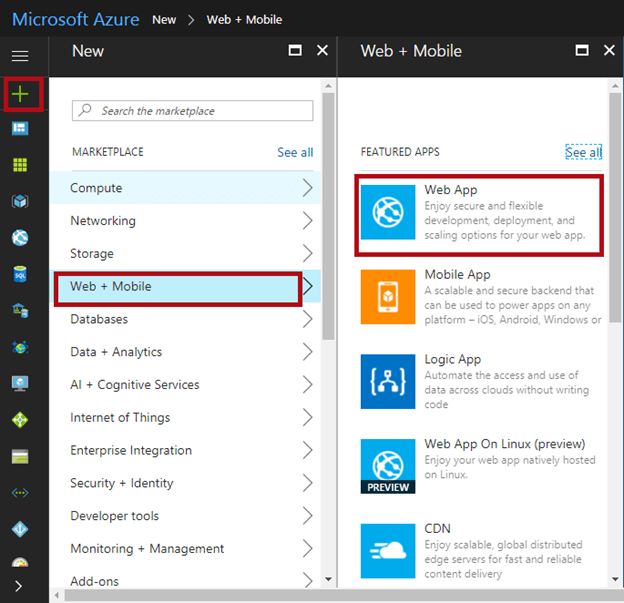Expand the Databases category chevron

tap(307, 319)
